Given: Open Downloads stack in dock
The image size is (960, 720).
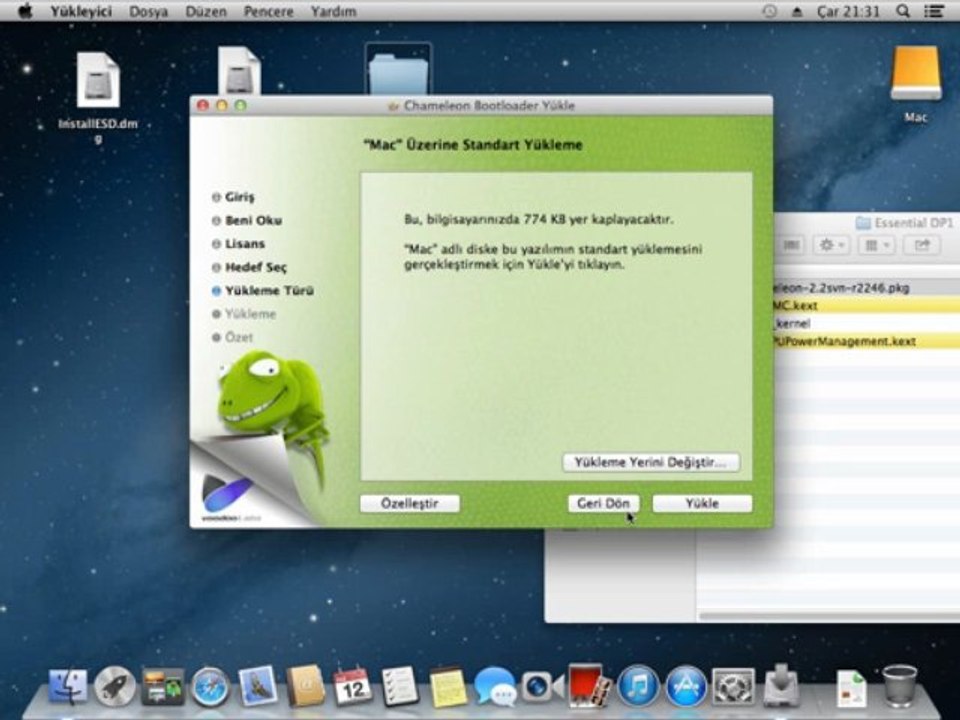Looking at the screenshot, I should coord(781,686).
